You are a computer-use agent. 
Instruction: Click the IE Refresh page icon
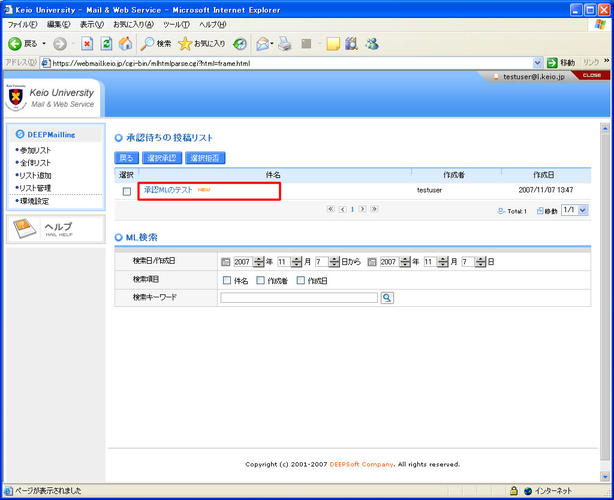tap(106, 44)
